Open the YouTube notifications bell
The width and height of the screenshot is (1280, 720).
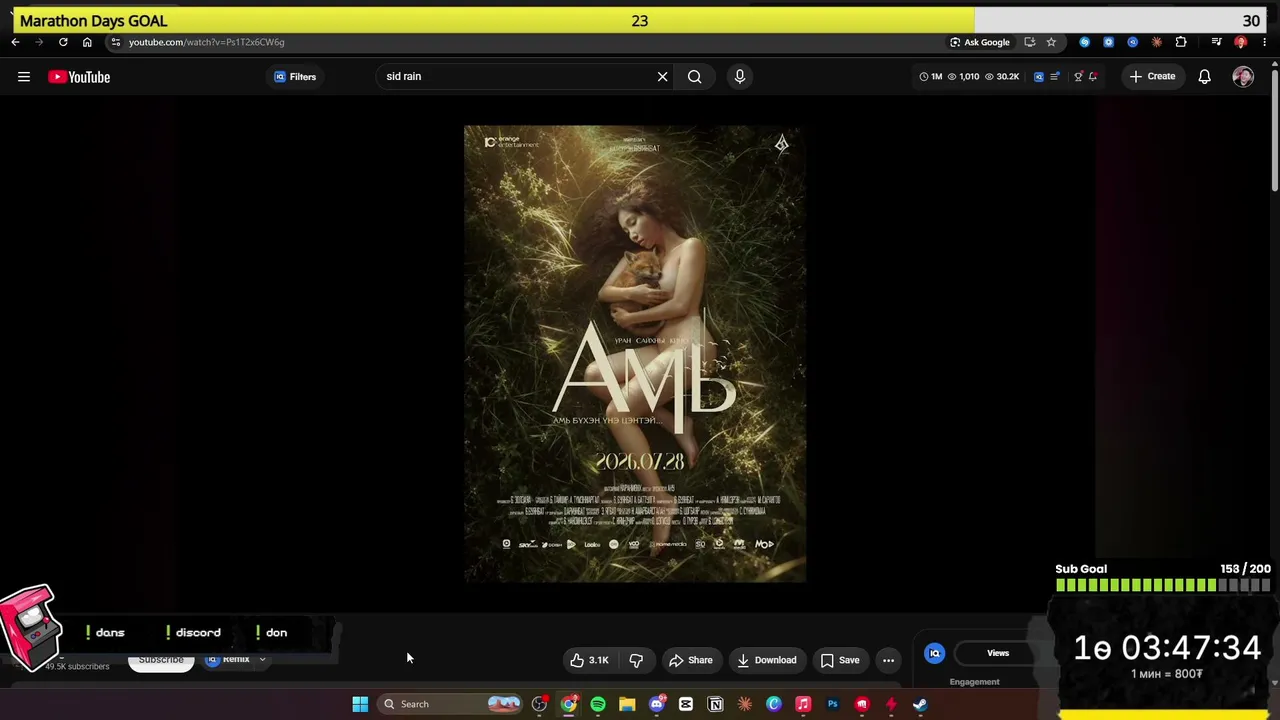pyautogui.click(x=1205, y=77)
